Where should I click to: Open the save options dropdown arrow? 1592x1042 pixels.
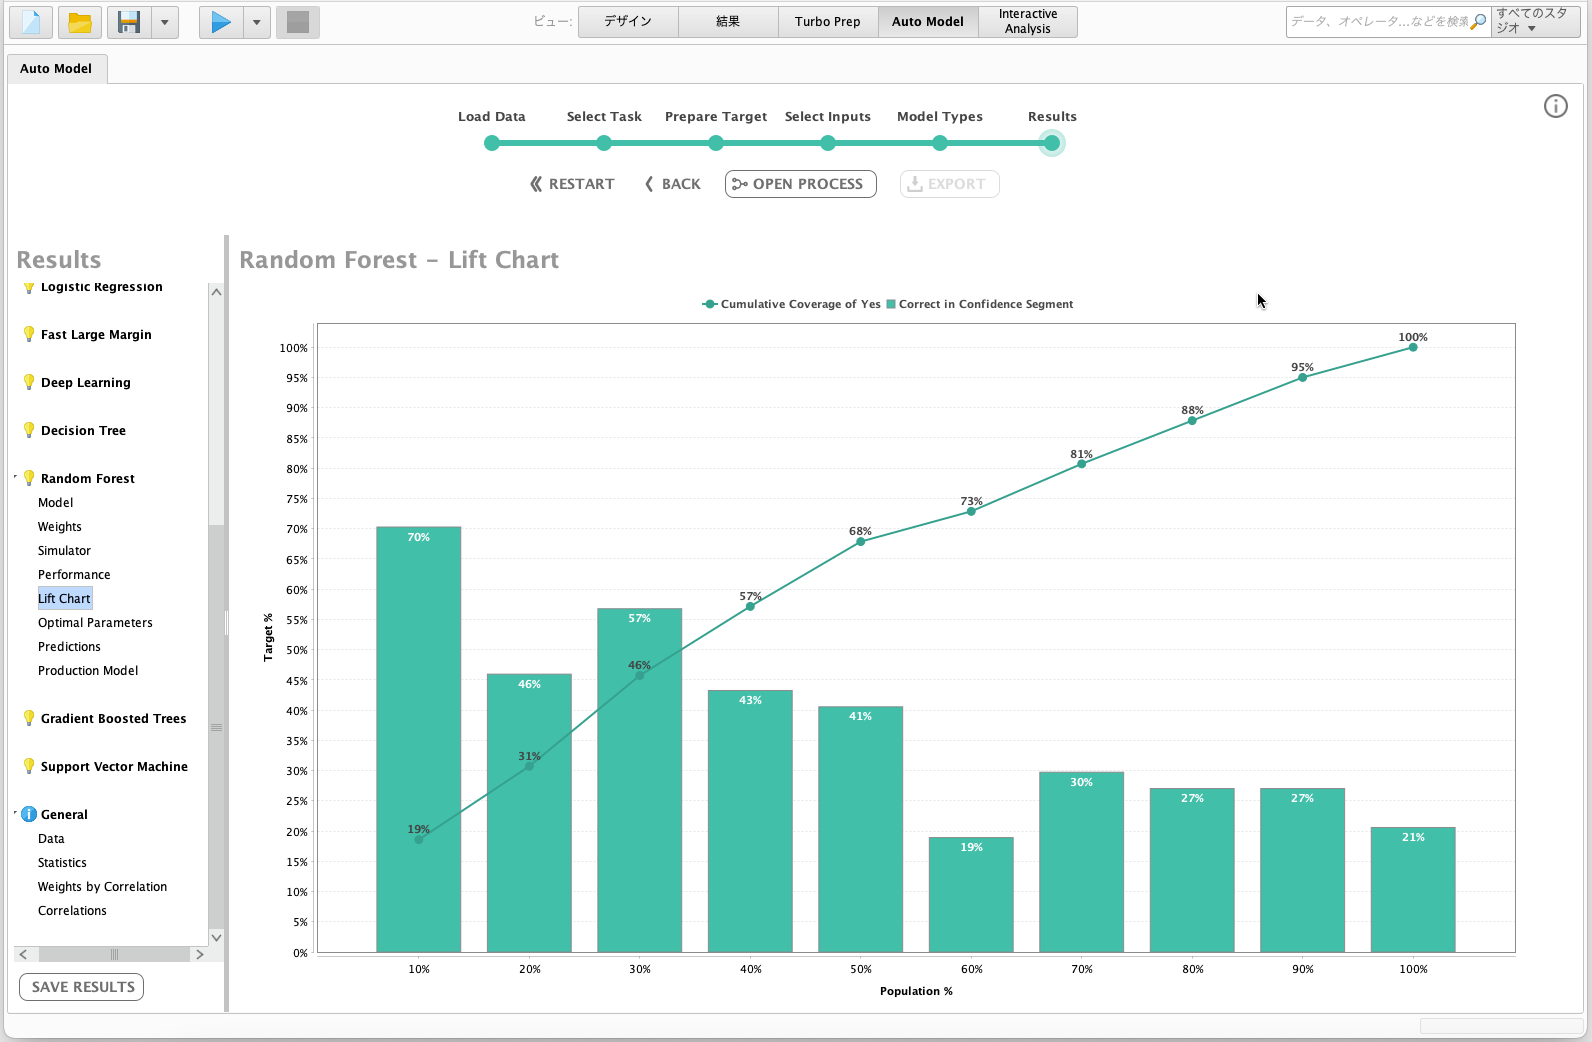[x=165, y=22]
